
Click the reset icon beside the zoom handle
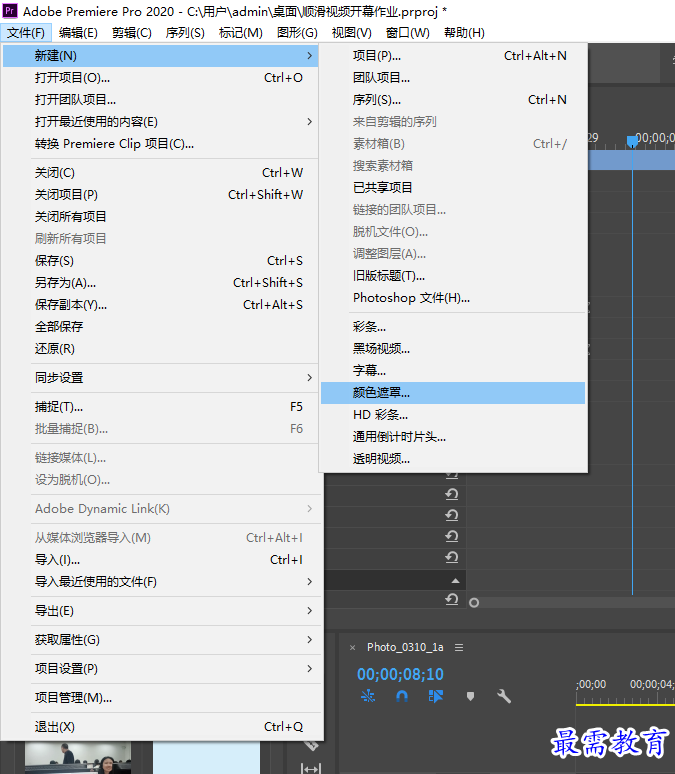(452, 599)
